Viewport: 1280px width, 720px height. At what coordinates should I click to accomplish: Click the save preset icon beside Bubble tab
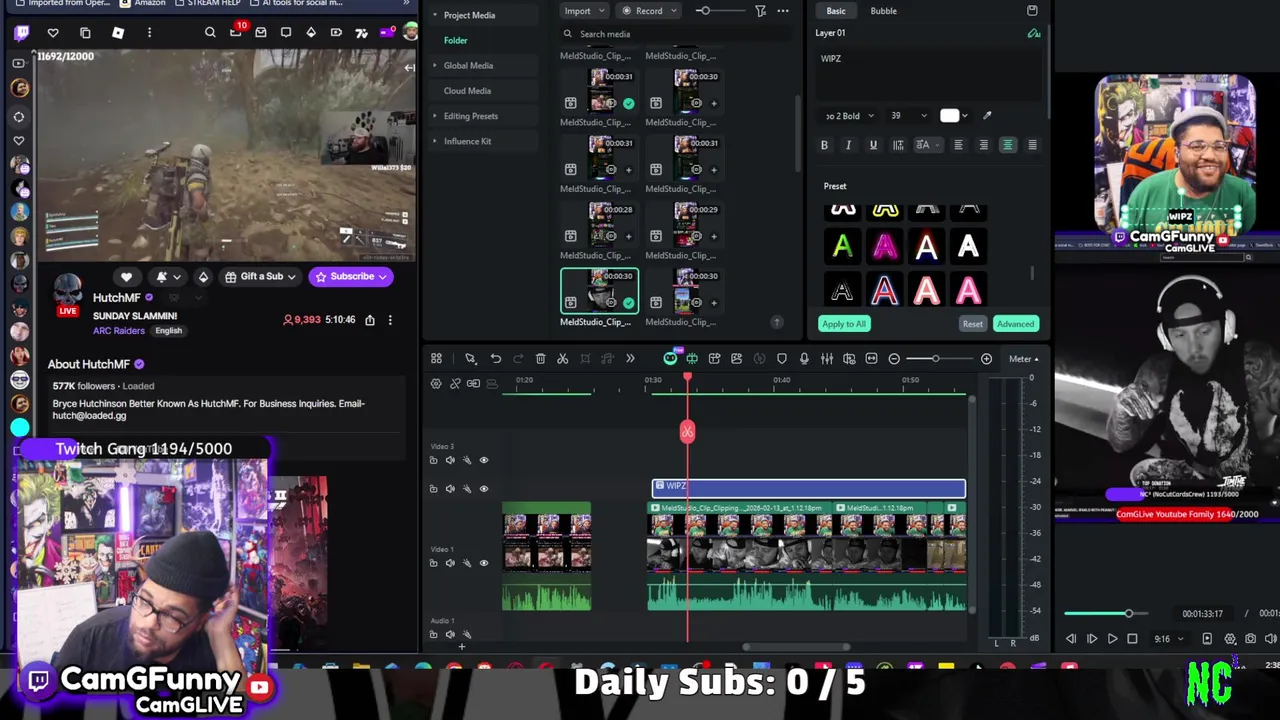(x=1032, y=11)
